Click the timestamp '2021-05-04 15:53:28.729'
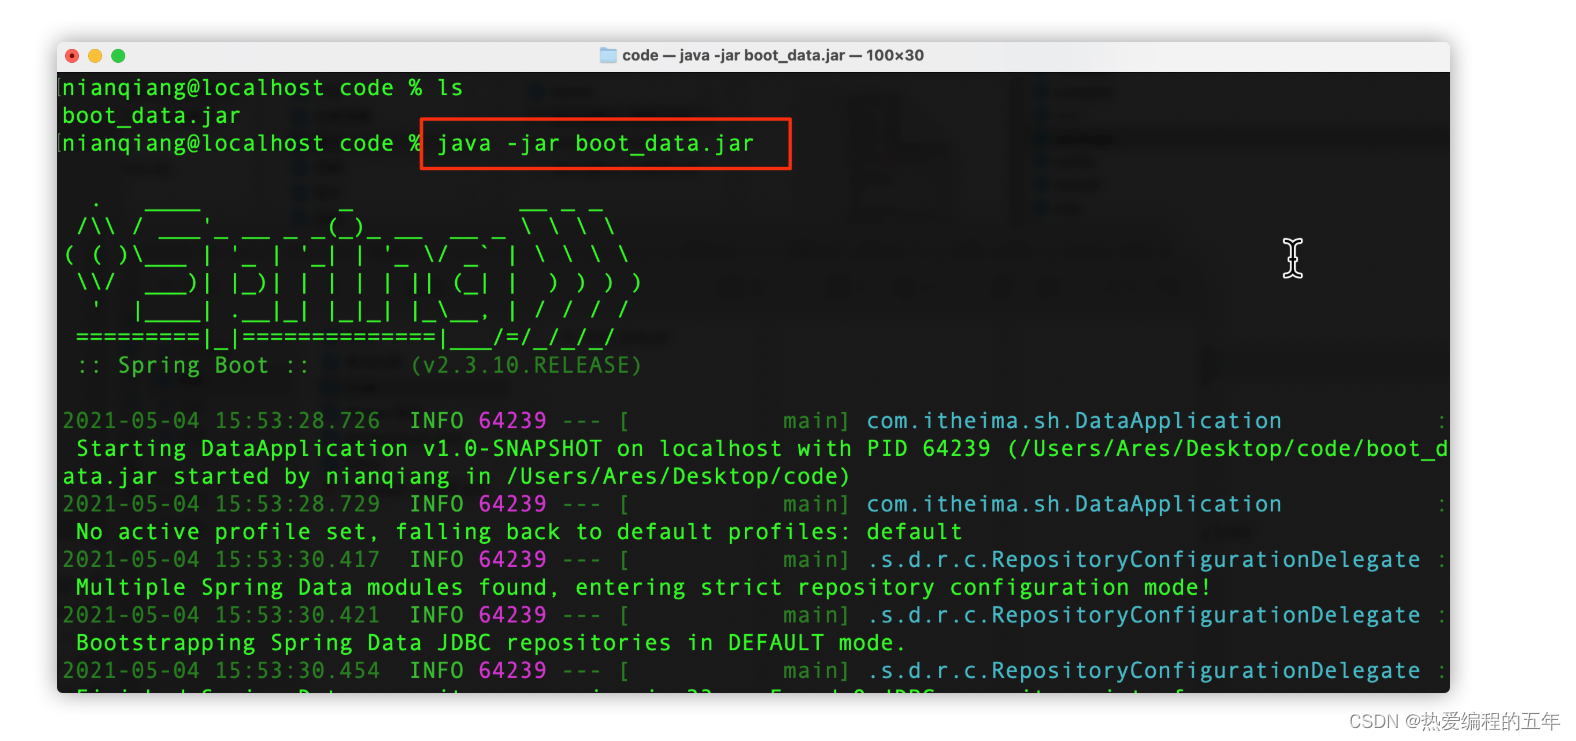Viewport: 1576px width, 741px height. tap(221, 504)
